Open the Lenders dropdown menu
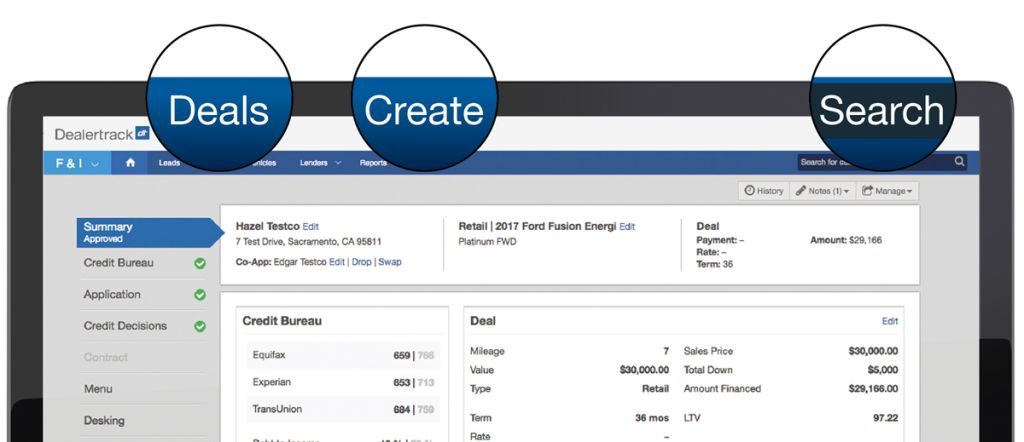Image resolution: width=1024 pixels, height=442 pixels. pyautogui.click(x=320, y=163)
